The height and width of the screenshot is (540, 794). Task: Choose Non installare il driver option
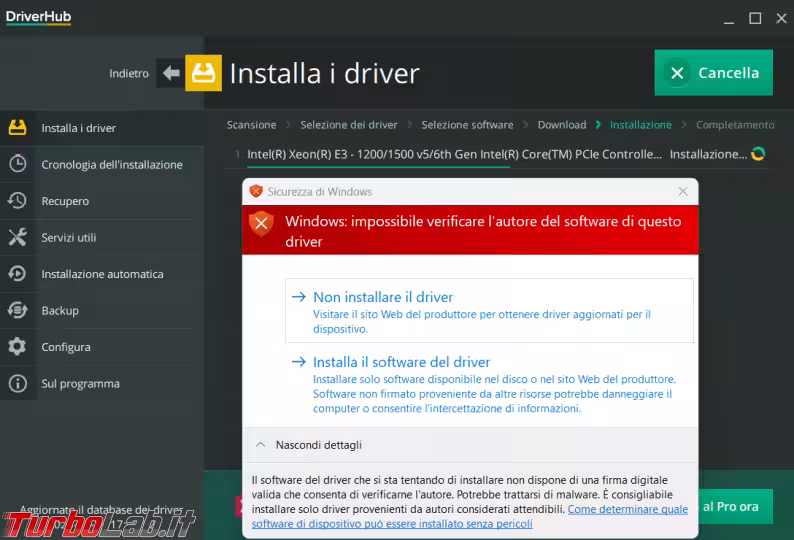489,311
